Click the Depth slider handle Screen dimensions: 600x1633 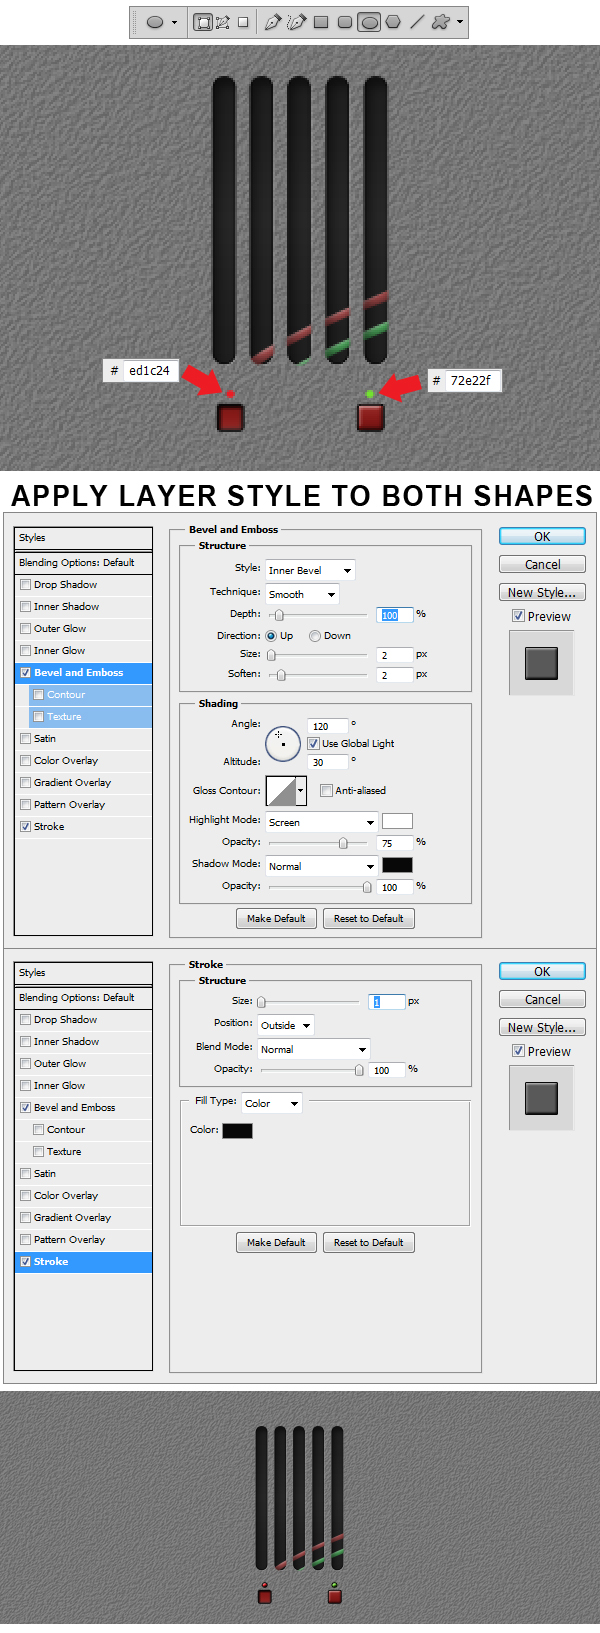pyautogui.click(x=279, y=615)
